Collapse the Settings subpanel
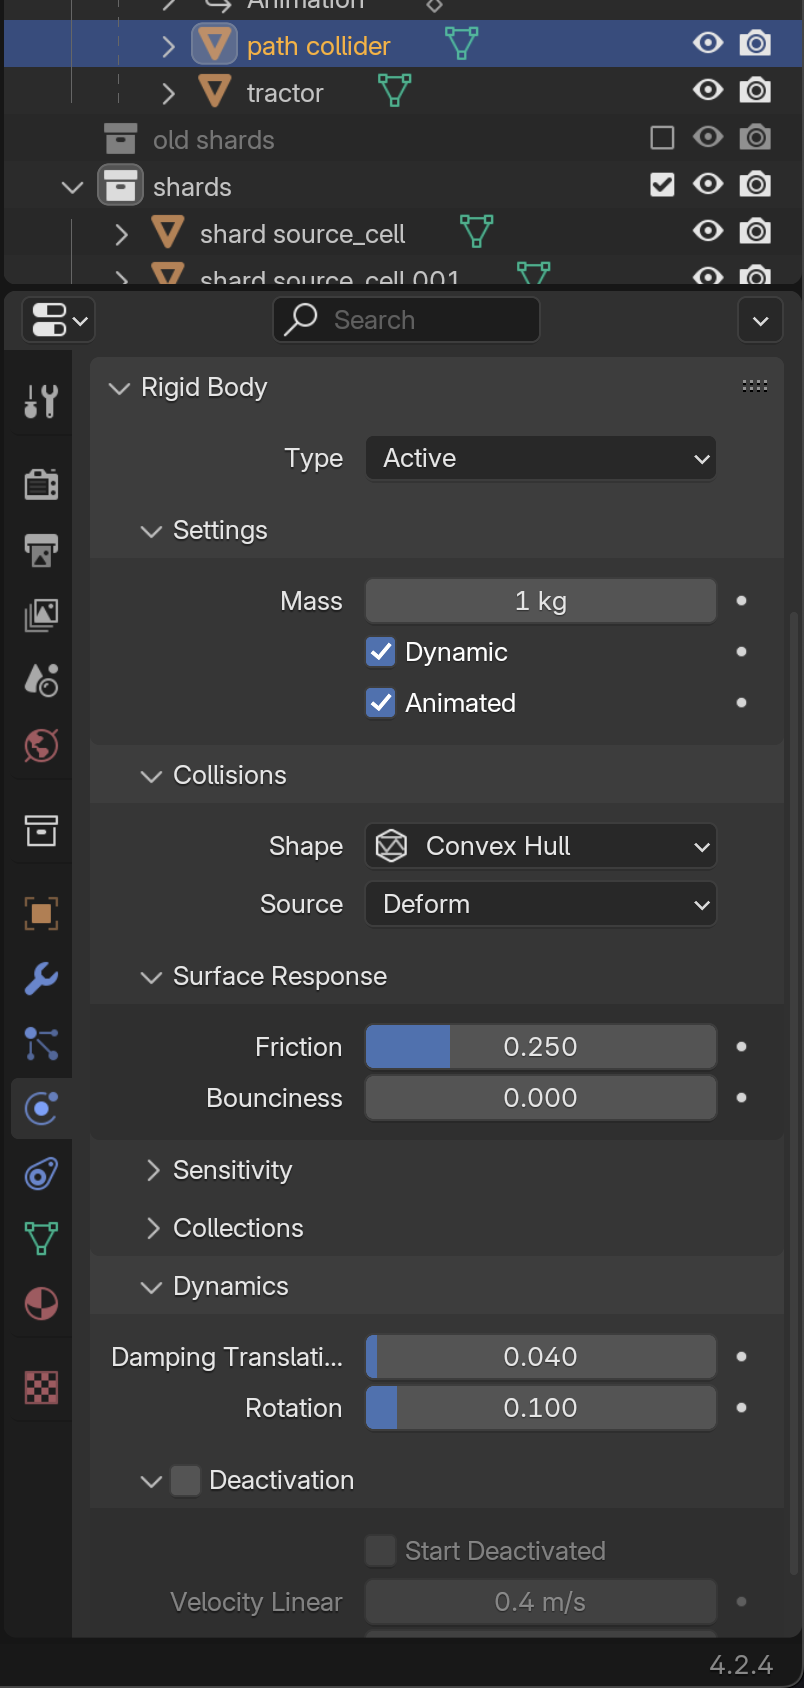Screen dimensions: 804x1688 151,531
